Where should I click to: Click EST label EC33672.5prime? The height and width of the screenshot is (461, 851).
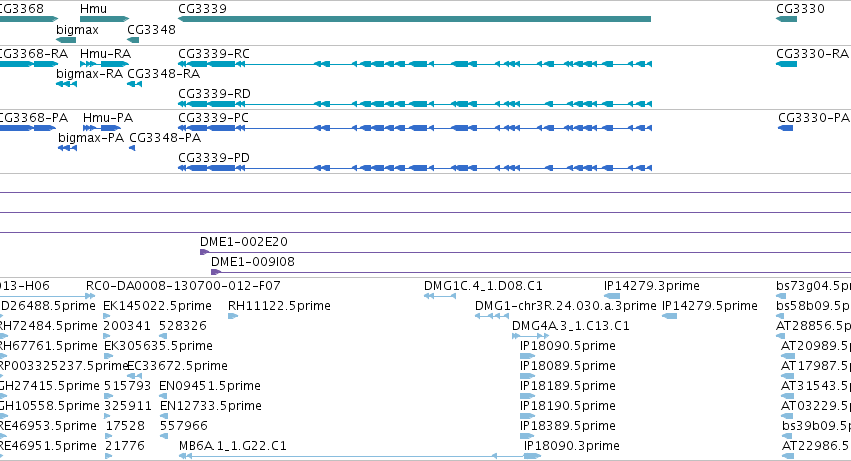click(177, 366)
